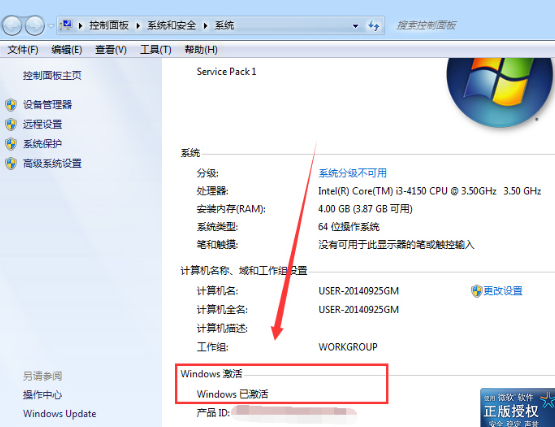The image size is (555, 427).
Task: Select processor value Intel(R) Core(TM) i3-4150
Action: click(x=430, y=191)
